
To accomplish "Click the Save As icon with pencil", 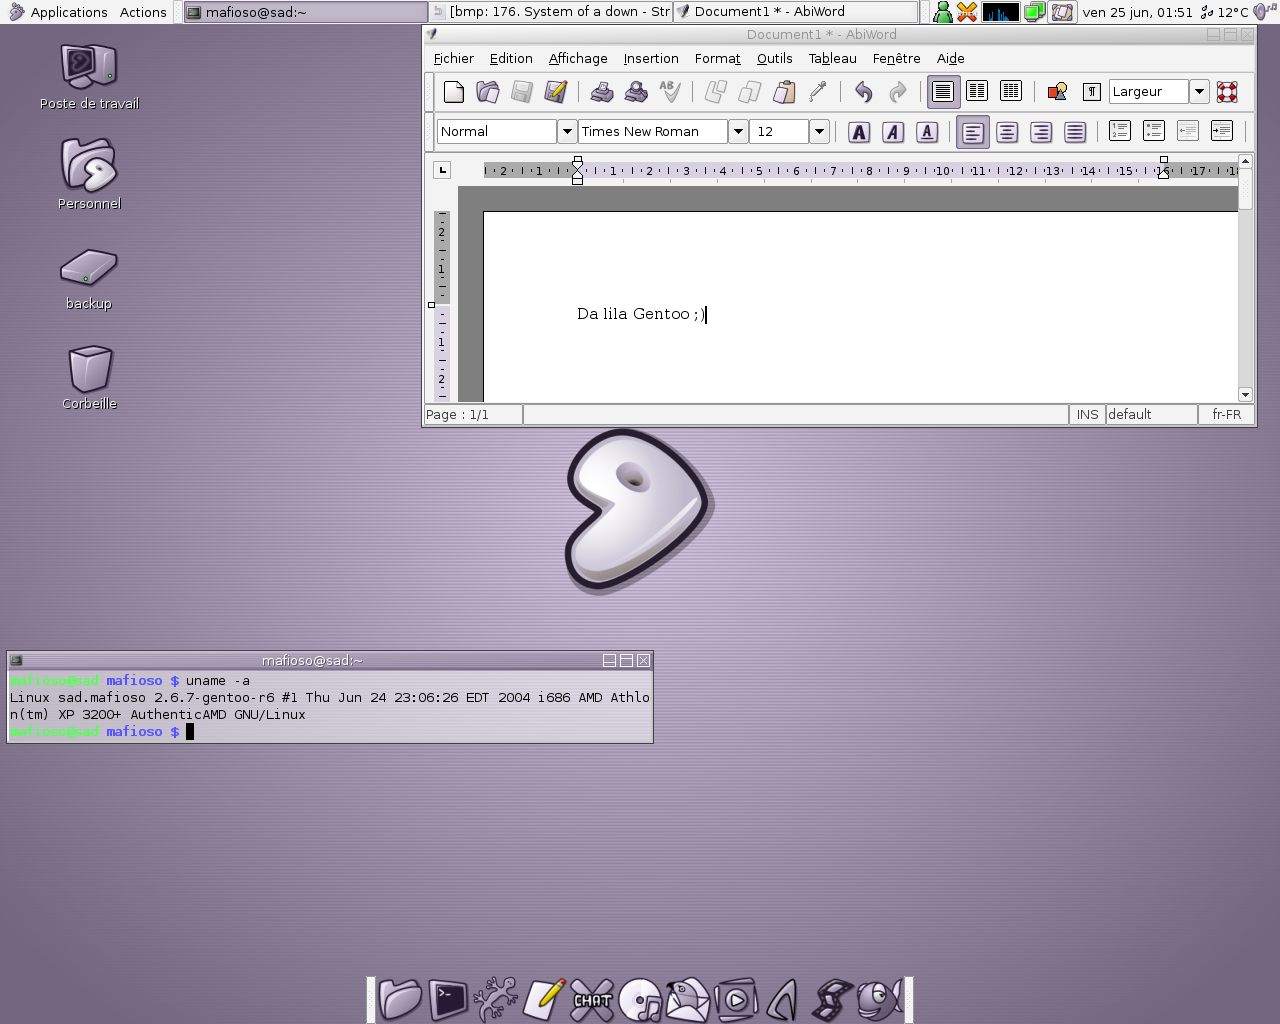I will (x=556, y=92).
